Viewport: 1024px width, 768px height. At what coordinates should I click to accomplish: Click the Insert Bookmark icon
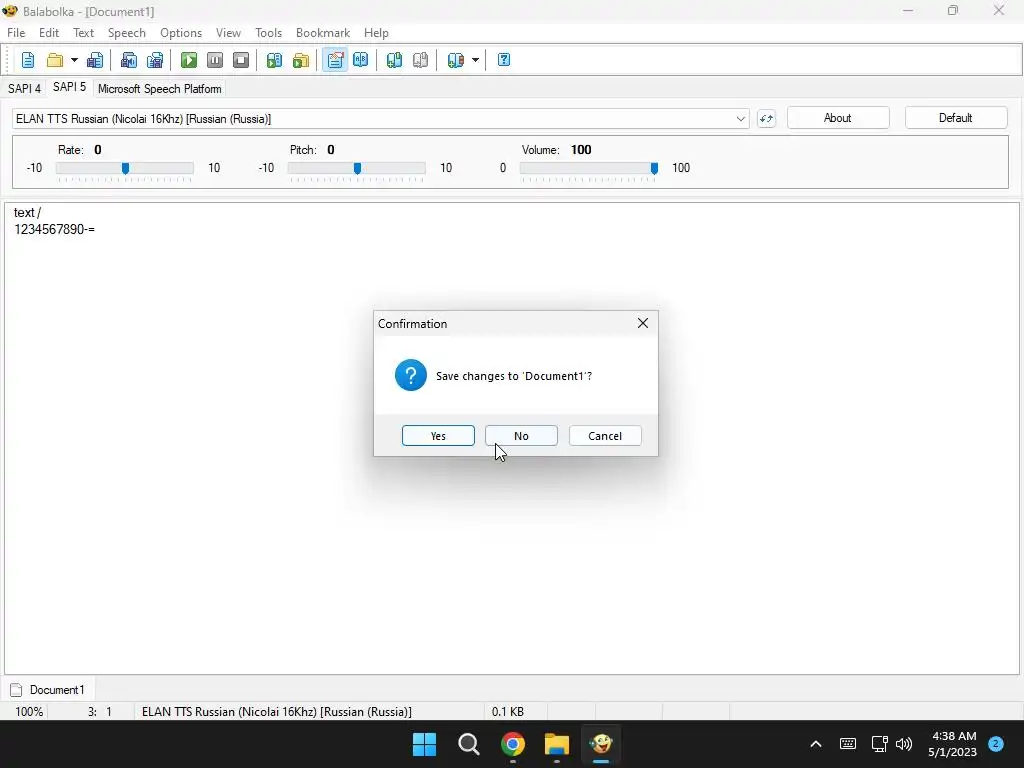pyautogui.click(x=394, y=60)
